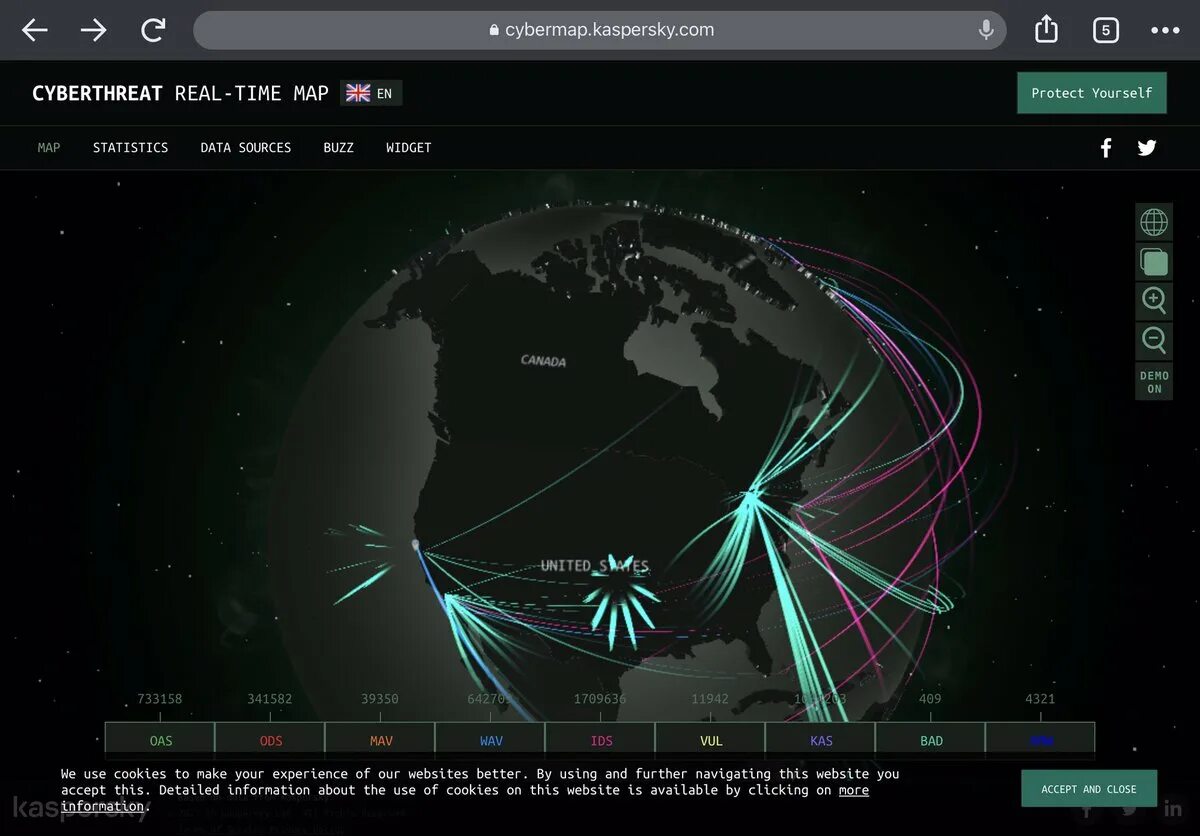The image size is (1200, 836).
Task: Share via the Twitter icon
Action: [1147, 148]
